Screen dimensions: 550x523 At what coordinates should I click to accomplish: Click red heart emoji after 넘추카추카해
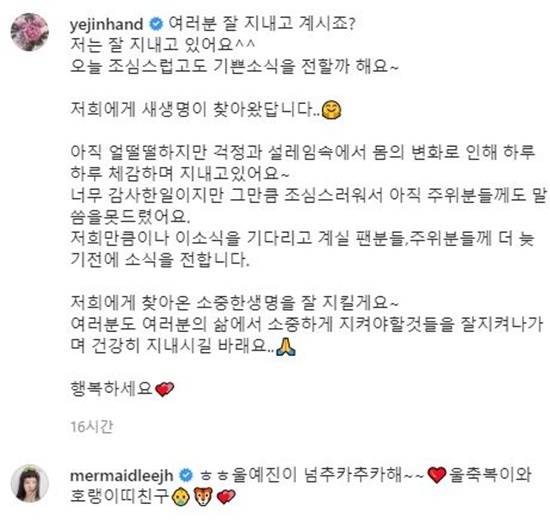click(x=437, y=476)
